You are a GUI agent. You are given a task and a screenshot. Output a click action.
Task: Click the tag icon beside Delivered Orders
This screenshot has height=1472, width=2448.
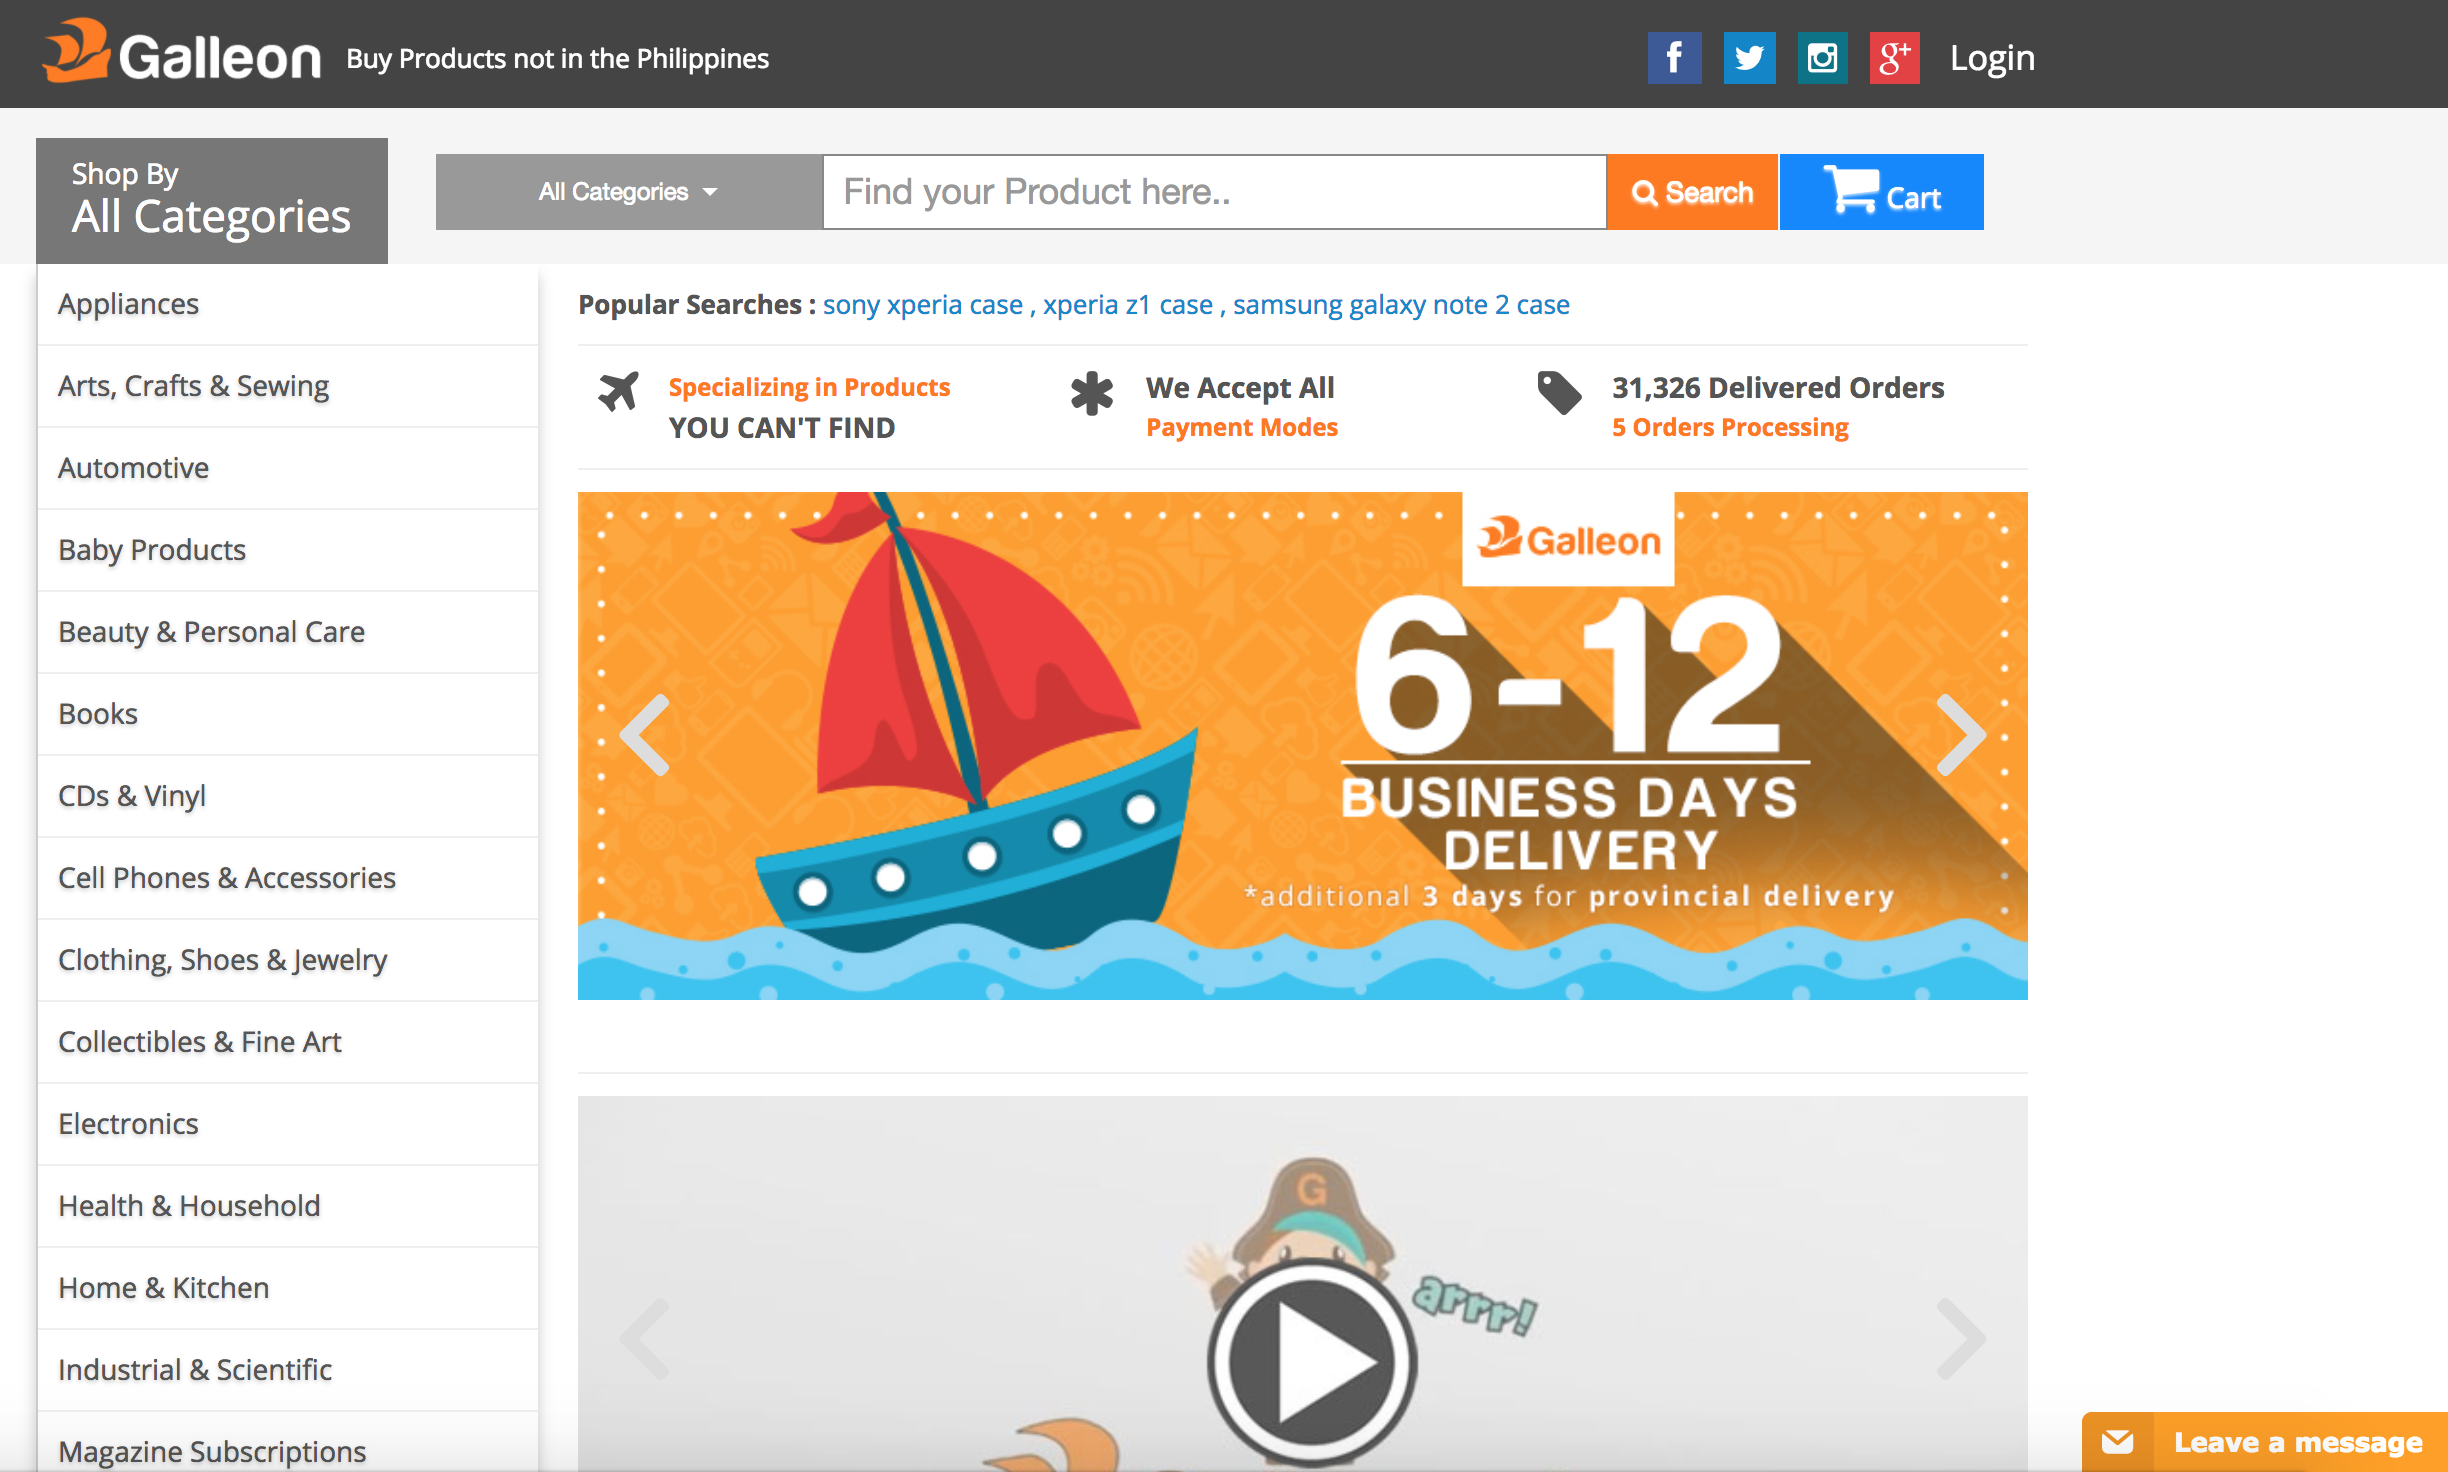(x=1559, y=392)
